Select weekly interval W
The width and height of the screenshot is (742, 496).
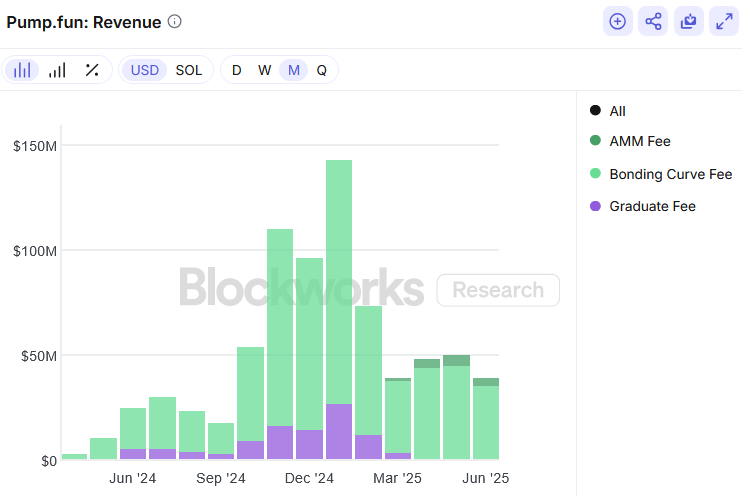pyautogui.click(x=265, y=70)
